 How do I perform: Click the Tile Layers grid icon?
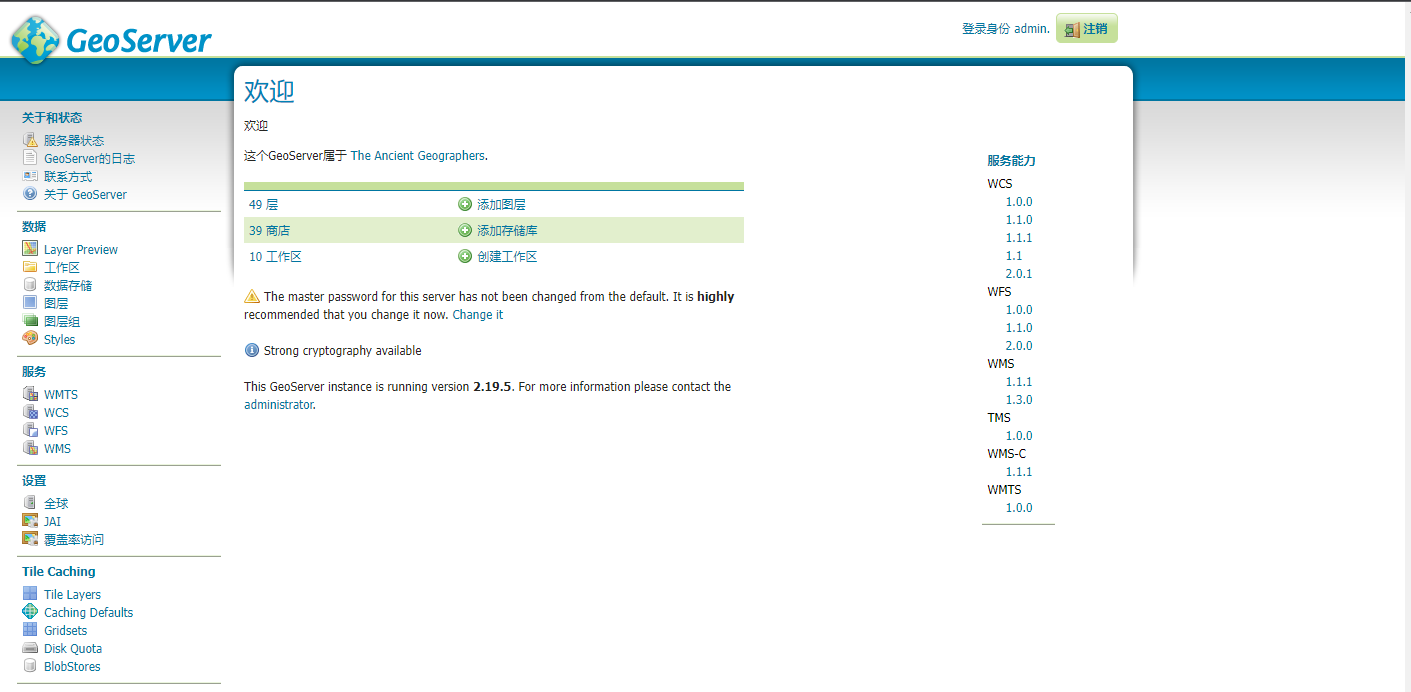click(x=30, y=594)
